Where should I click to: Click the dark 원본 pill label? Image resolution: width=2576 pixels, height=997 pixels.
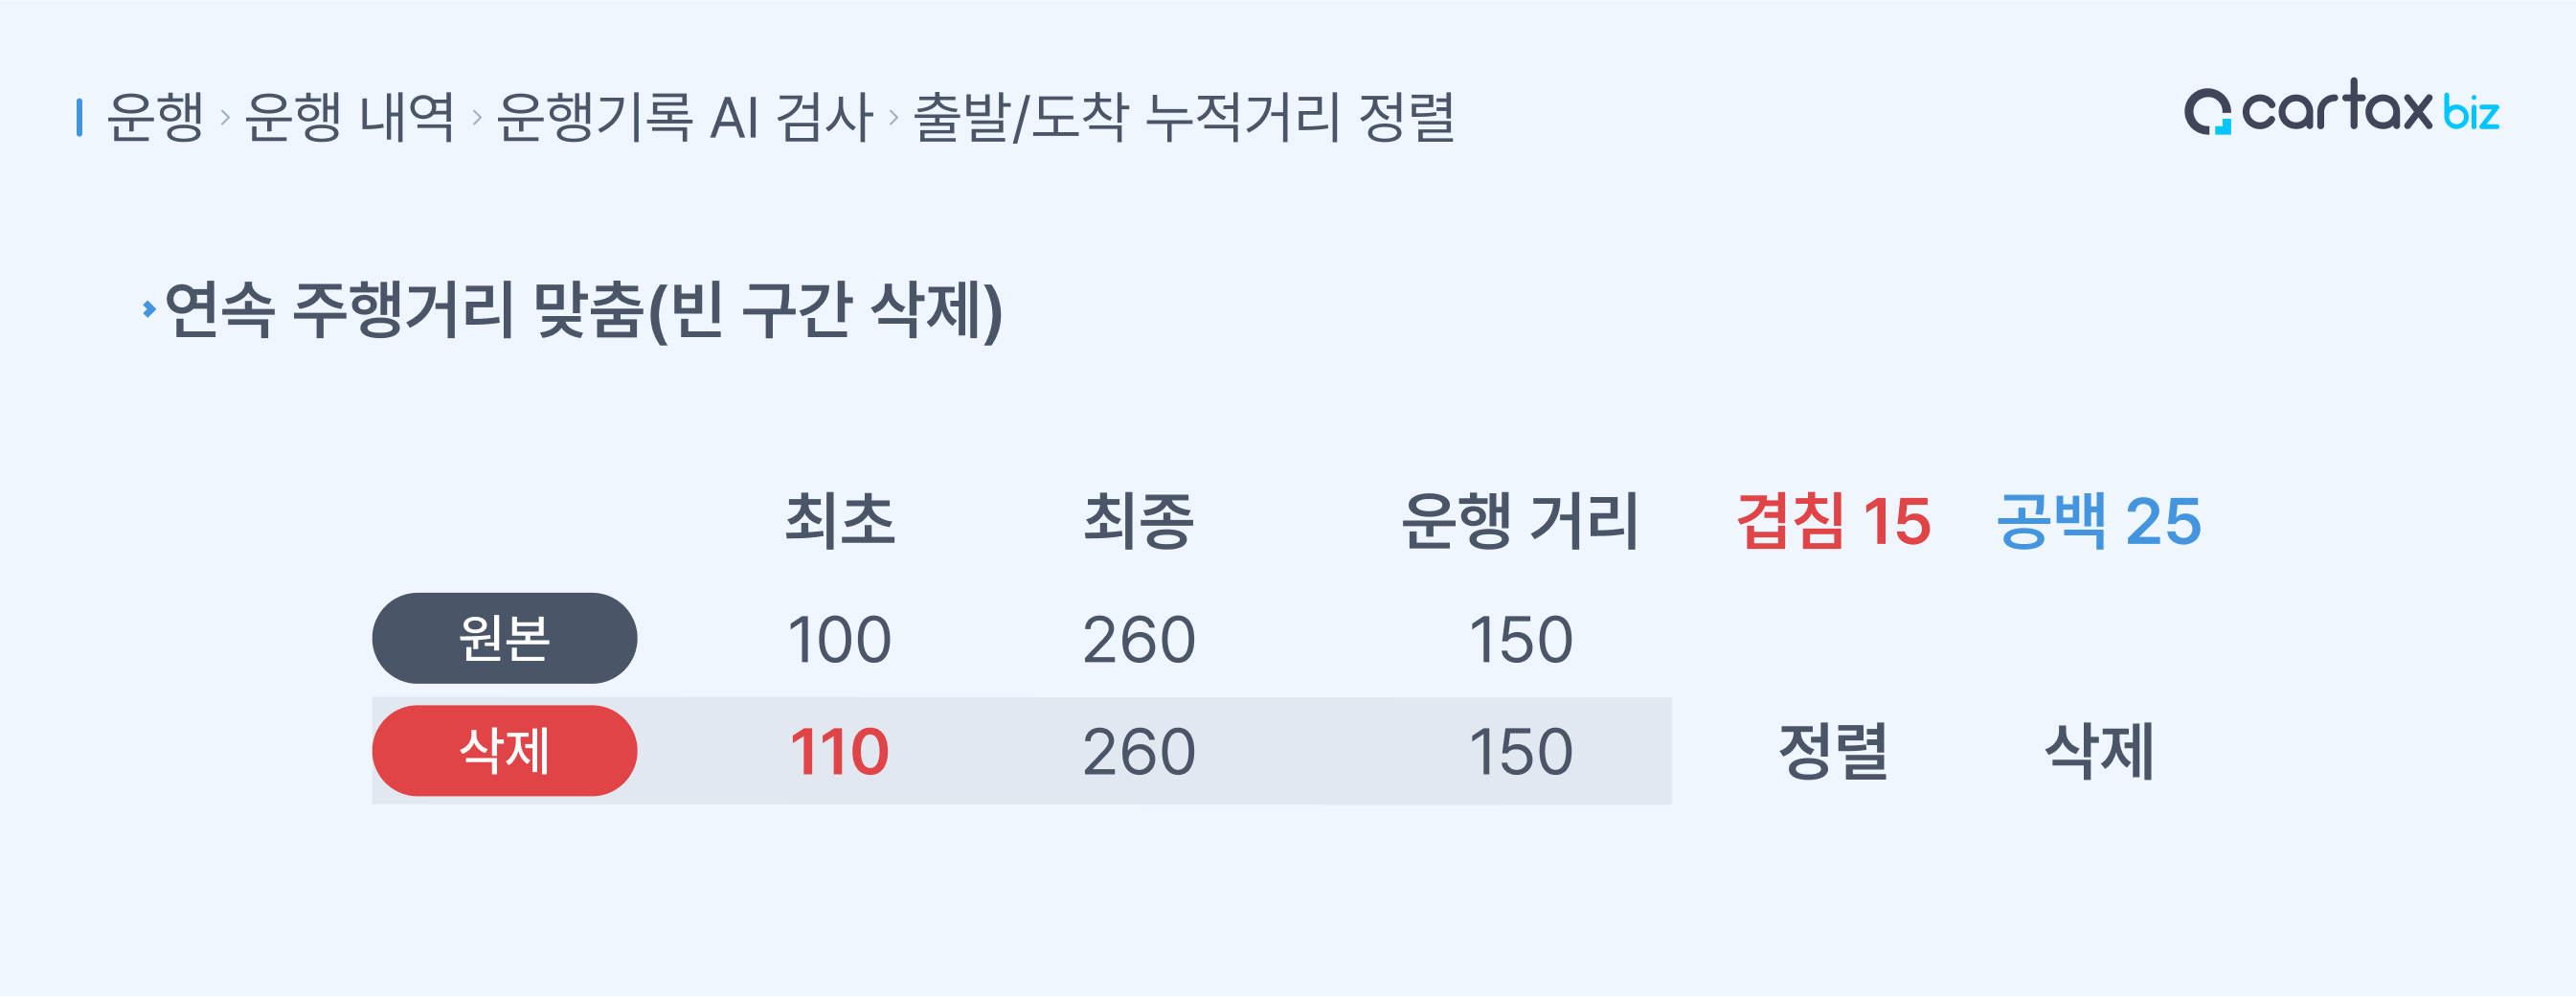[x=504, y=638]
